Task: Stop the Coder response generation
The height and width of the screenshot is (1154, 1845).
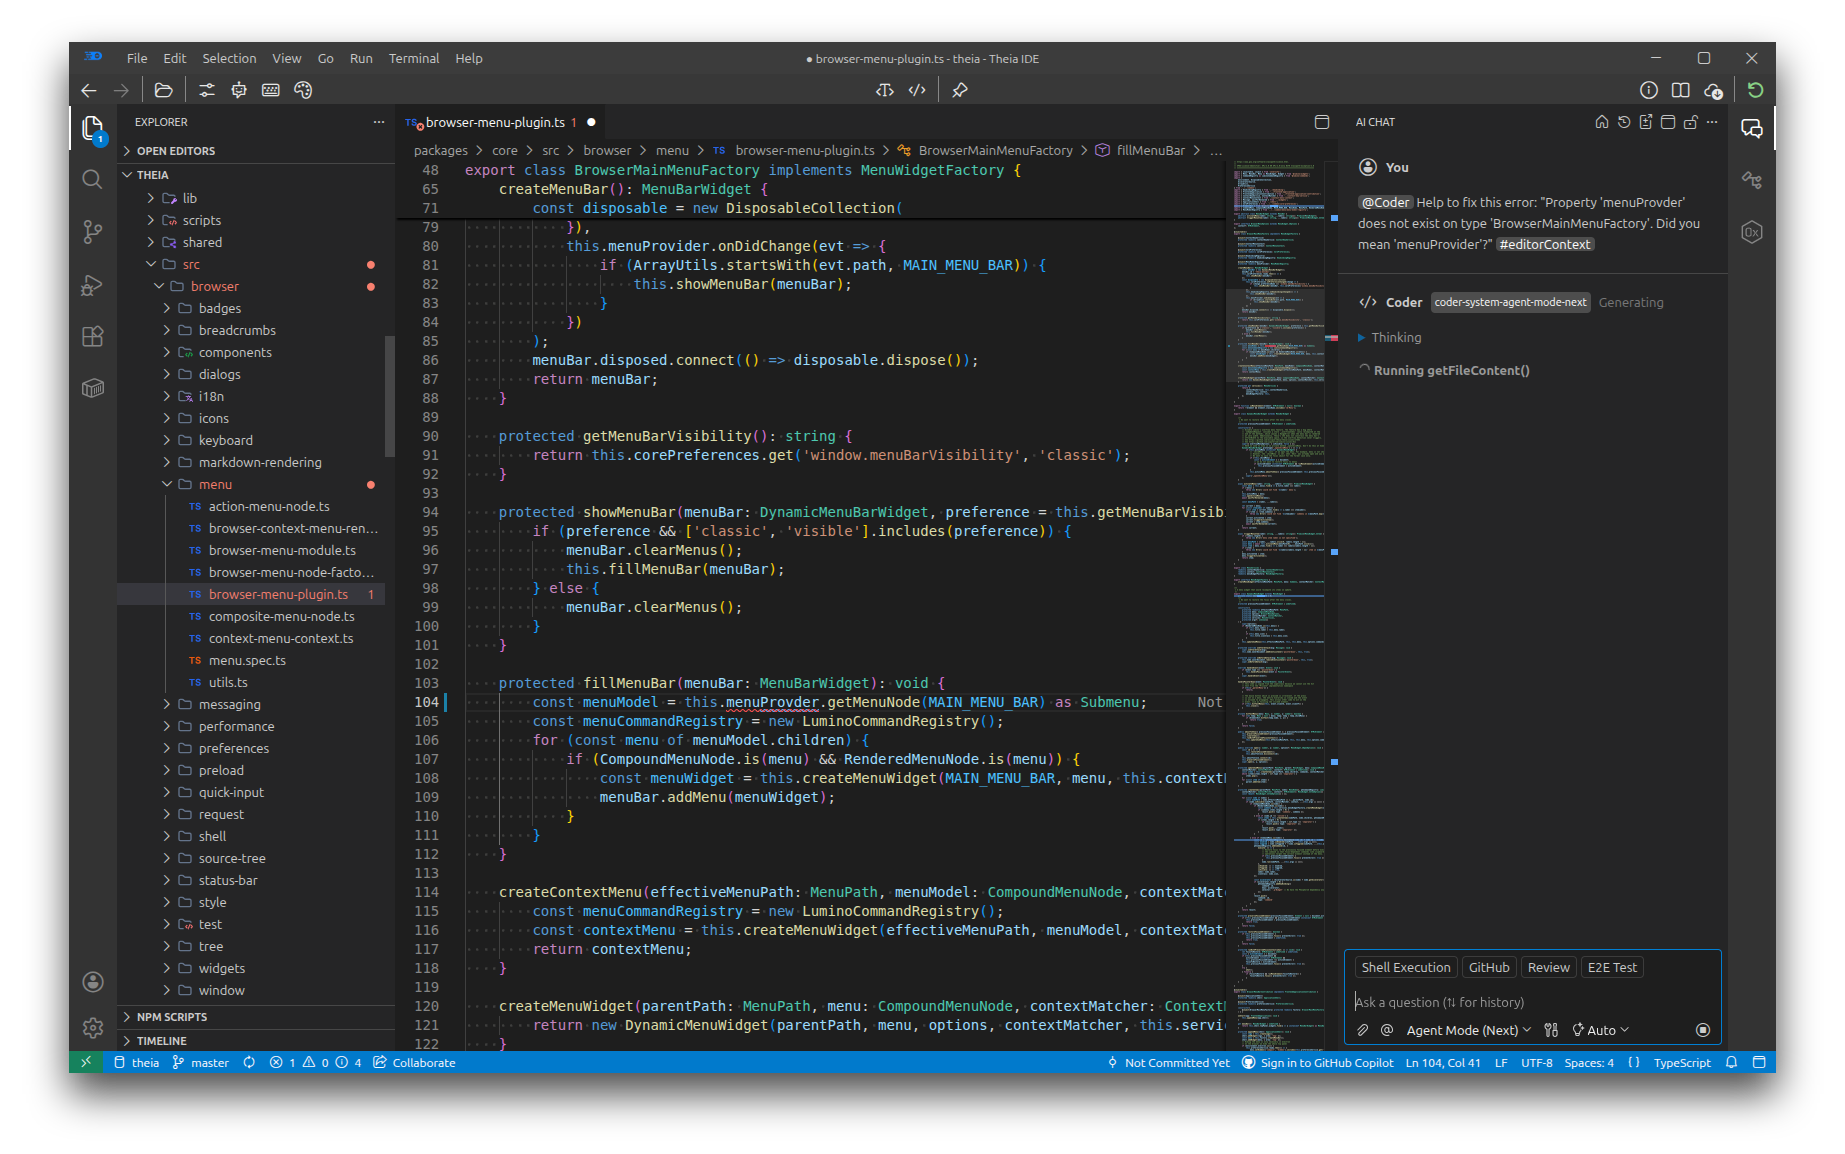Action: [1703, 1030]
